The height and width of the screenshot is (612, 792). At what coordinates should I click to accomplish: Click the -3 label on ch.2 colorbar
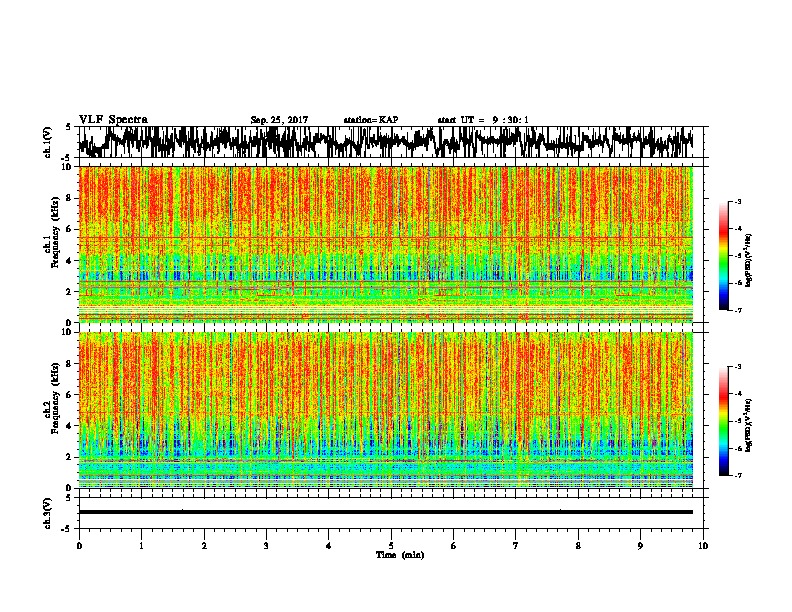click(x=738, y=367)
